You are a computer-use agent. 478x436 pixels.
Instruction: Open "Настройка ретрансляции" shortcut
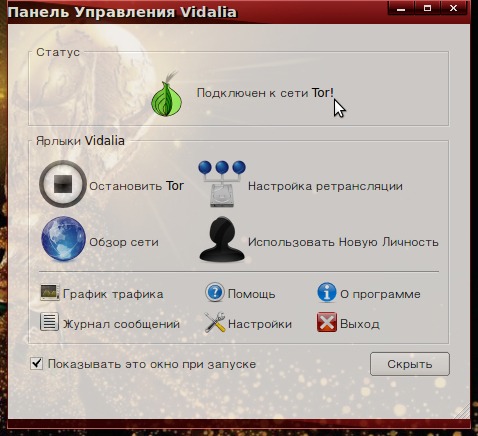tap(325, 186)
